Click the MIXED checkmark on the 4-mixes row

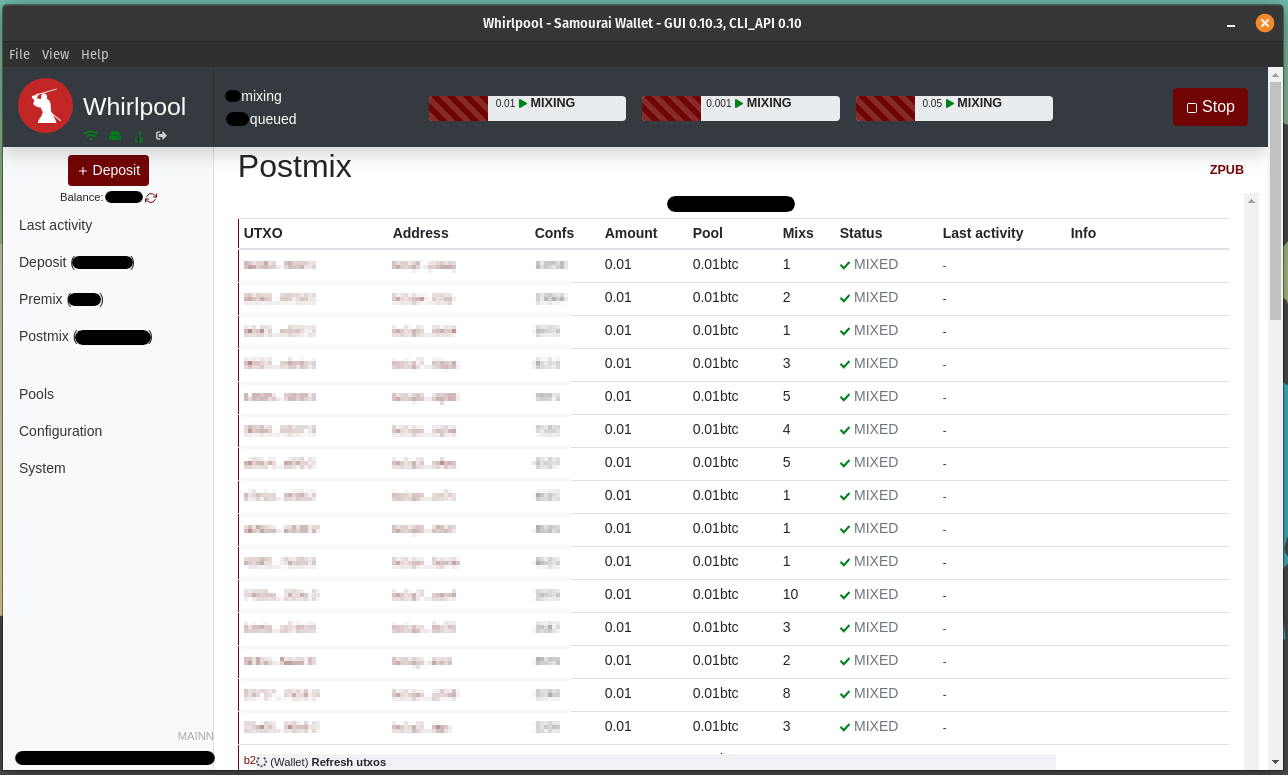click(x=845, y=430)
